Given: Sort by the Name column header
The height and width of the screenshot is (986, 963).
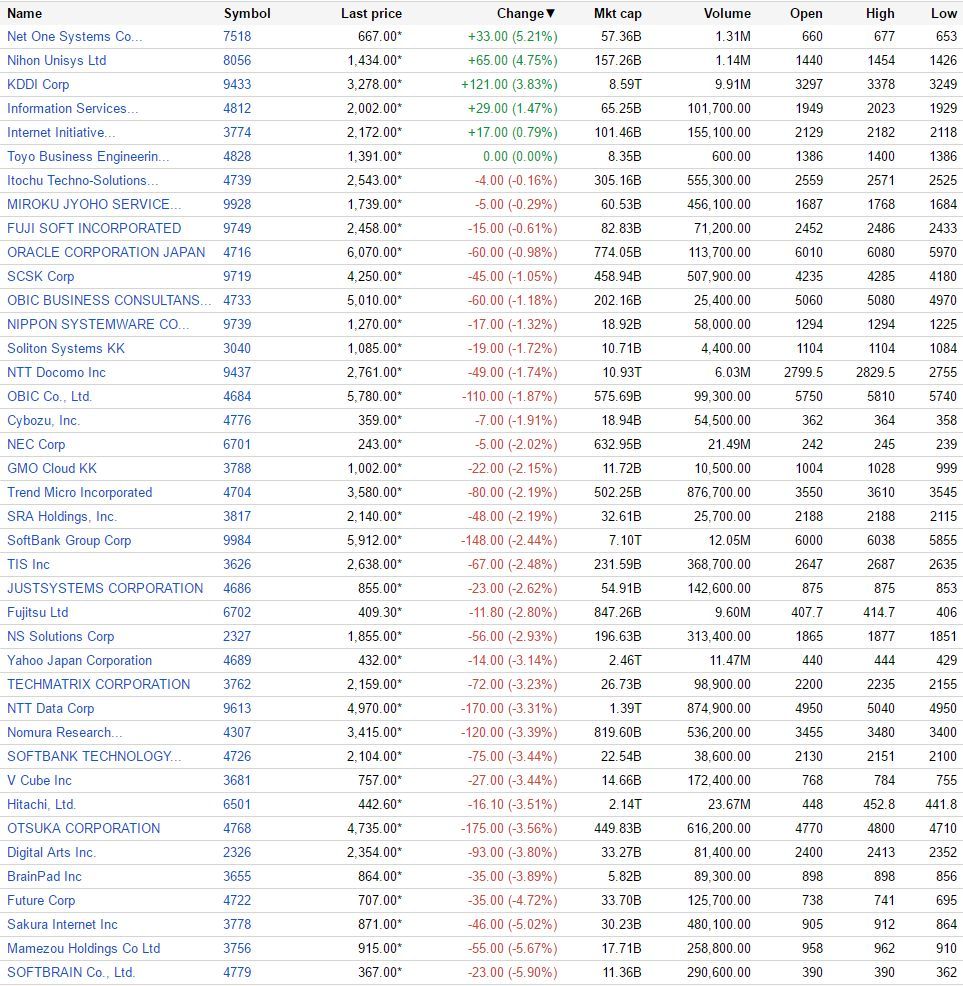Looking at the screenshot, I should (25, 13).
